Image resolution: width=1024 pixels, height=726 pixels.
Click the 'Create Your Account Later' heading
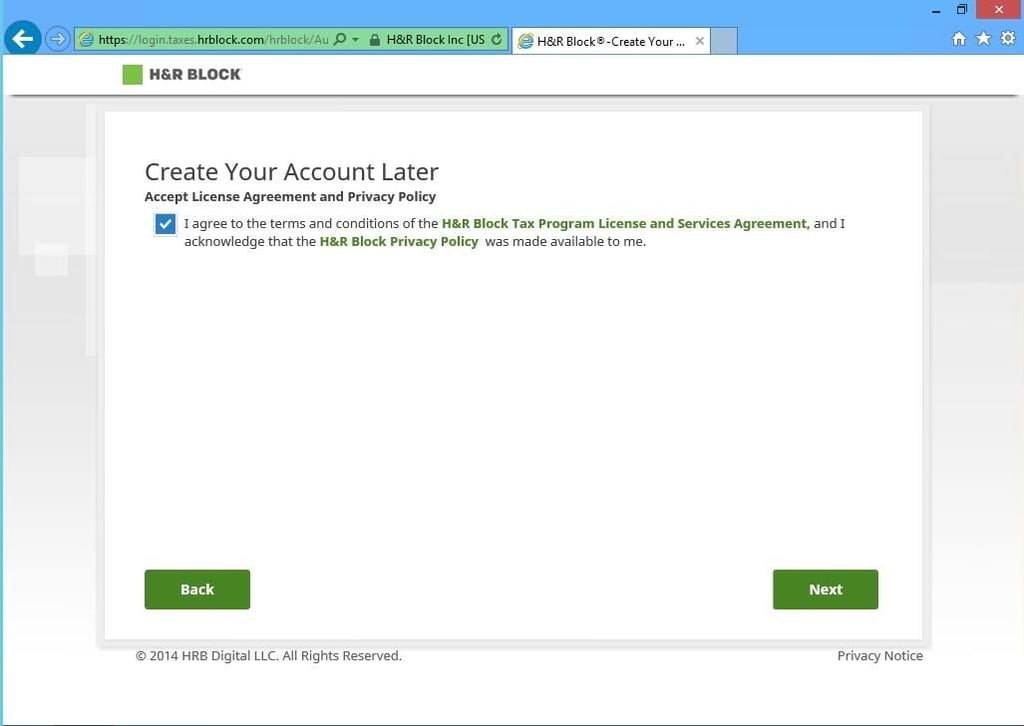291,172
